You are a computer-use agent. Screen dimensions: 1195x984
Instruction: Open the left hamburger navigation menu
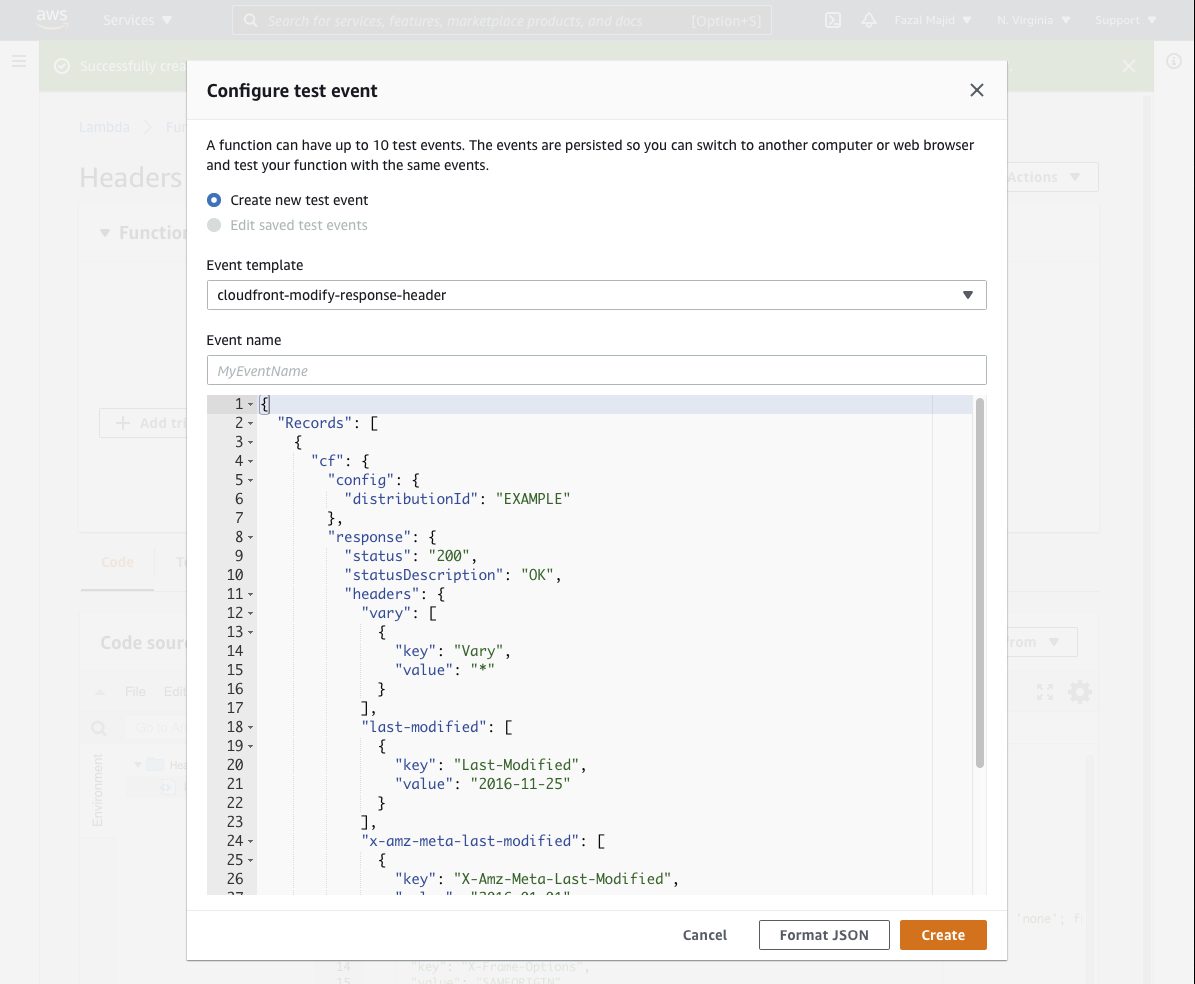(18, 62)
